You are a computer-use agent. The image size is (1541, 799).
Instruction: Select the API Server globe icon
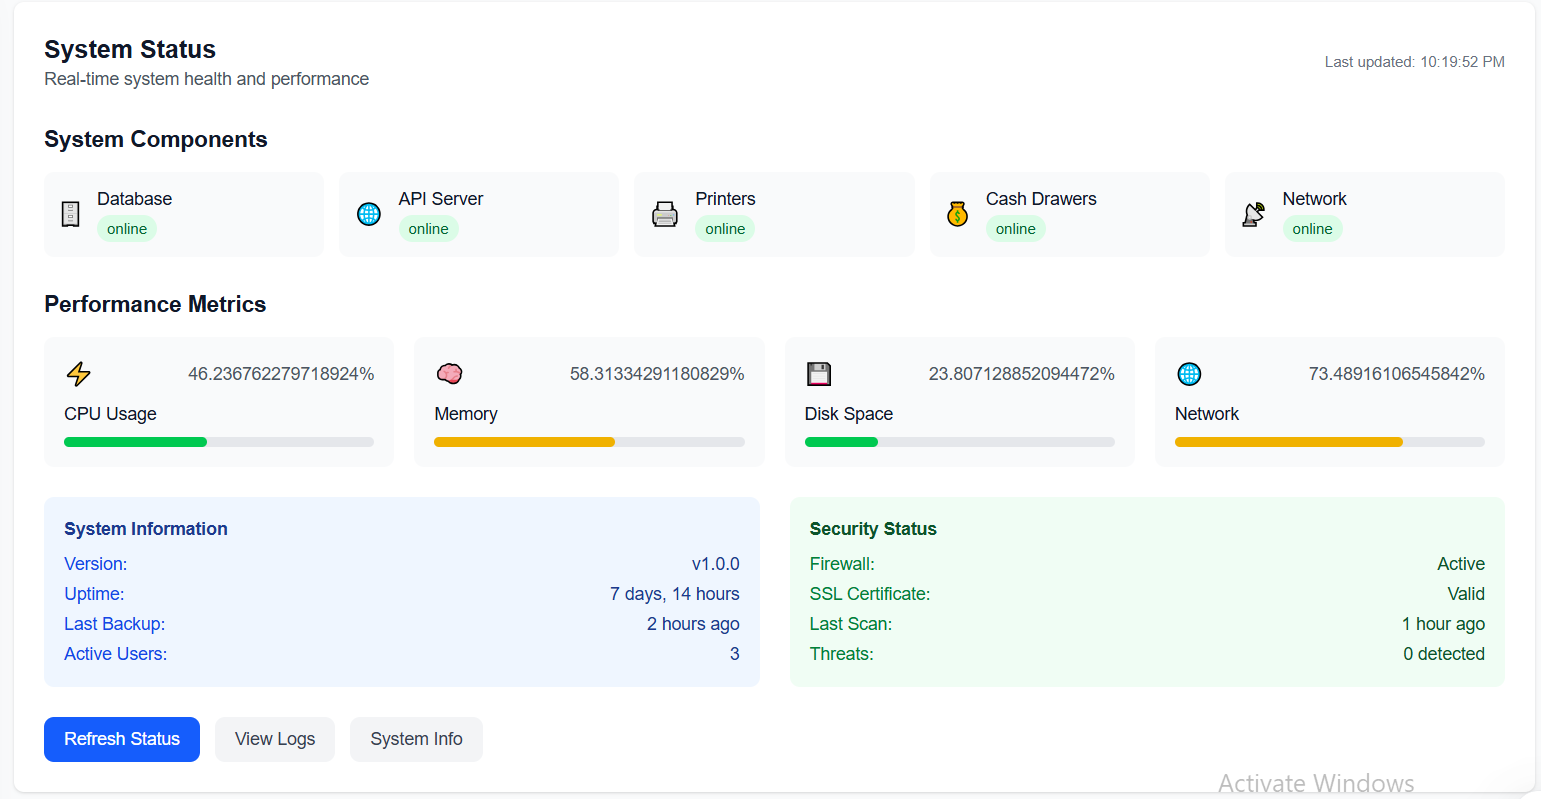369,214
